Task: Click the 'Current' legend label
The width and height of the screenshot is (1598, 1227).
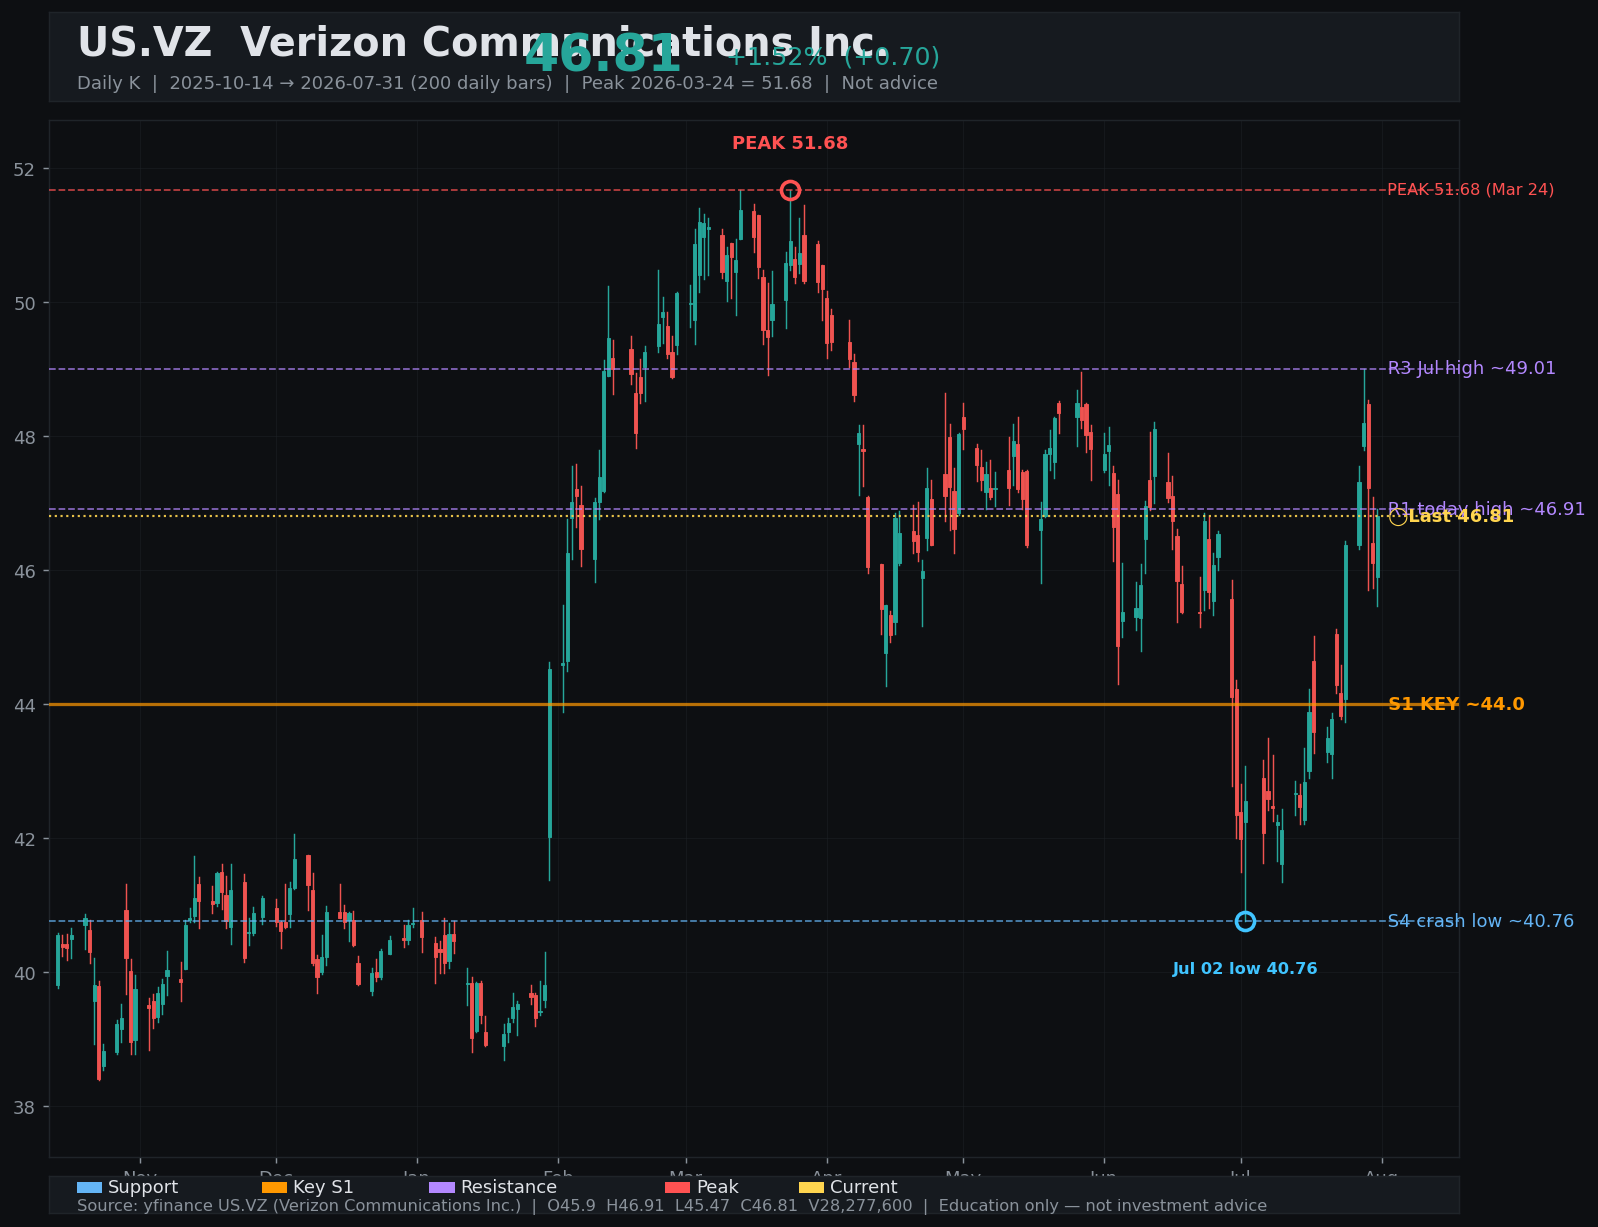Action: [x=864, y=1187]
